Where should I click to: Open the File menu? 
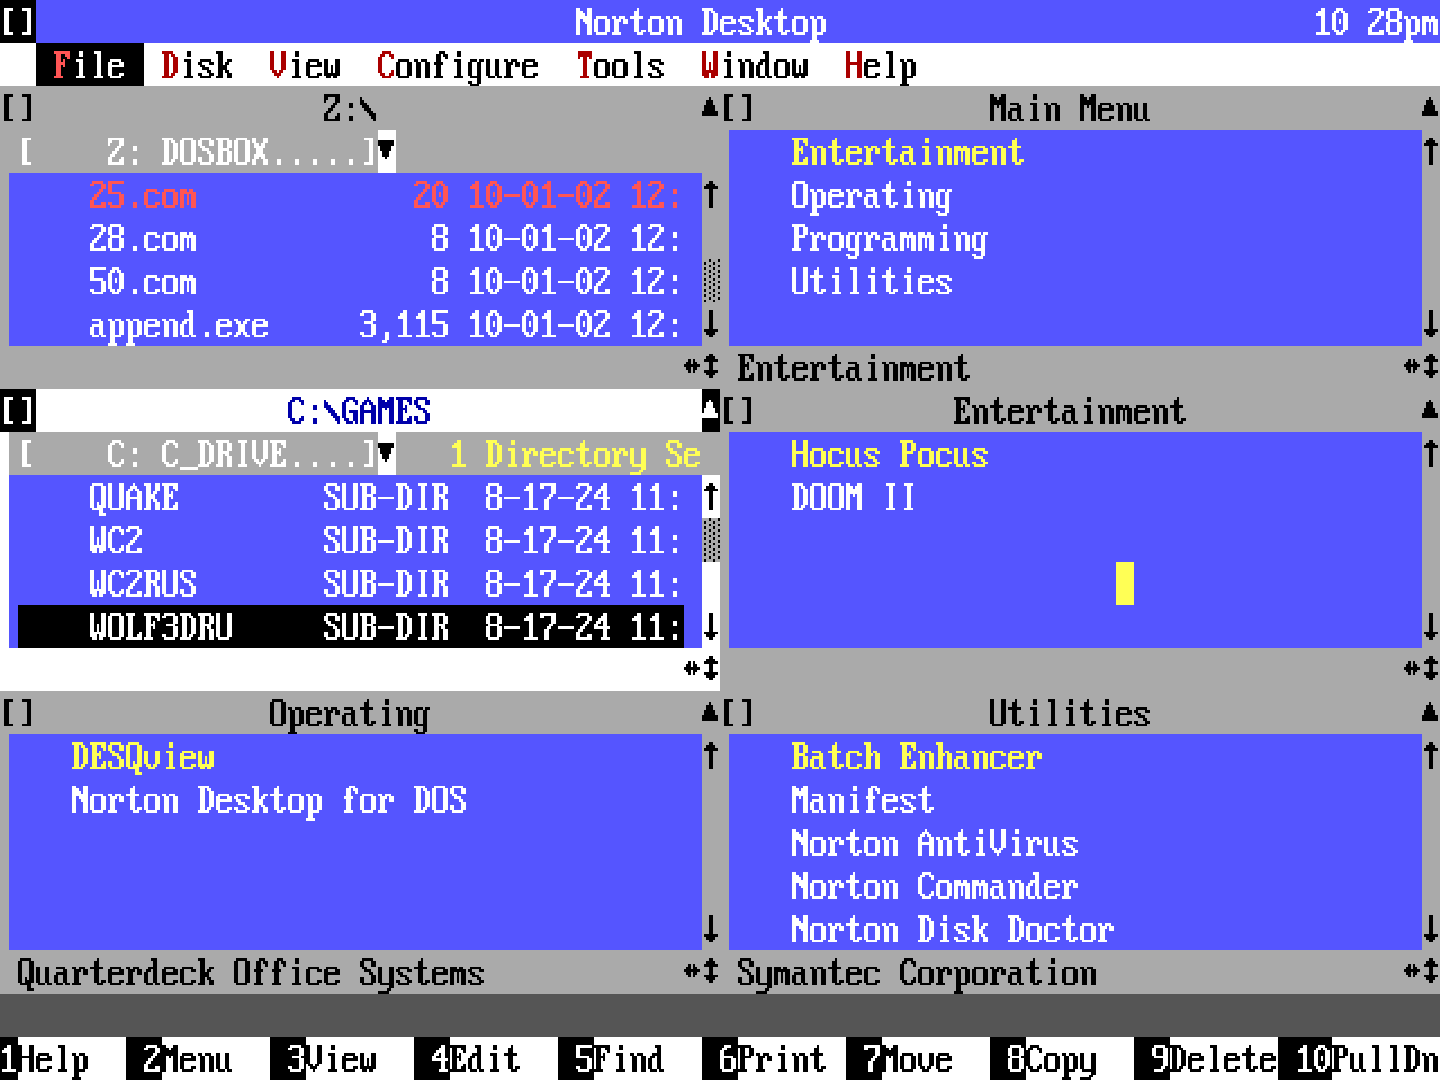[x=89, y=65]
